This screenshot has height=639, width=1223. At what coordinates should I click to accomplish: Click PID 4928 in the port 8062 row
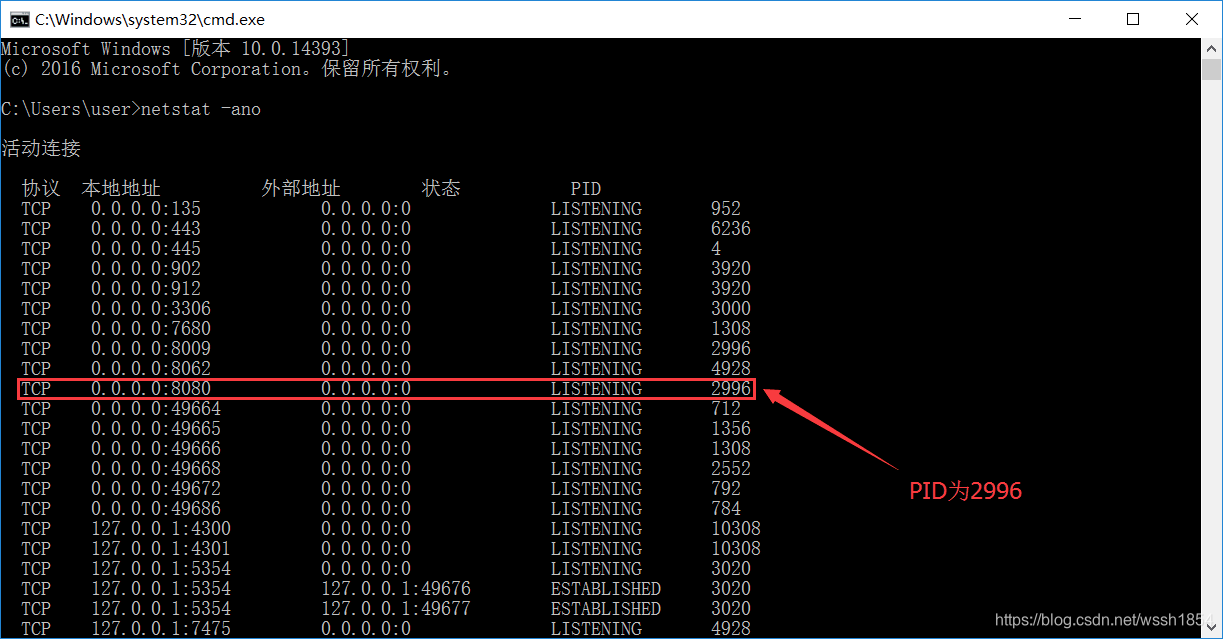pyautogui.click(x=731, y=369)
